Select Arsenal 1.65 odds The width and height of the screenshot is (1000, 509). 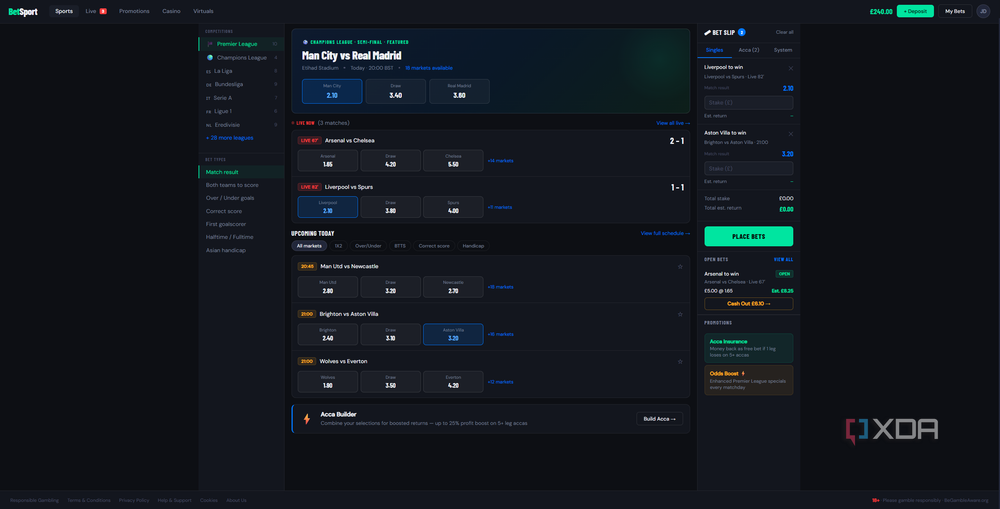[327, 161]
